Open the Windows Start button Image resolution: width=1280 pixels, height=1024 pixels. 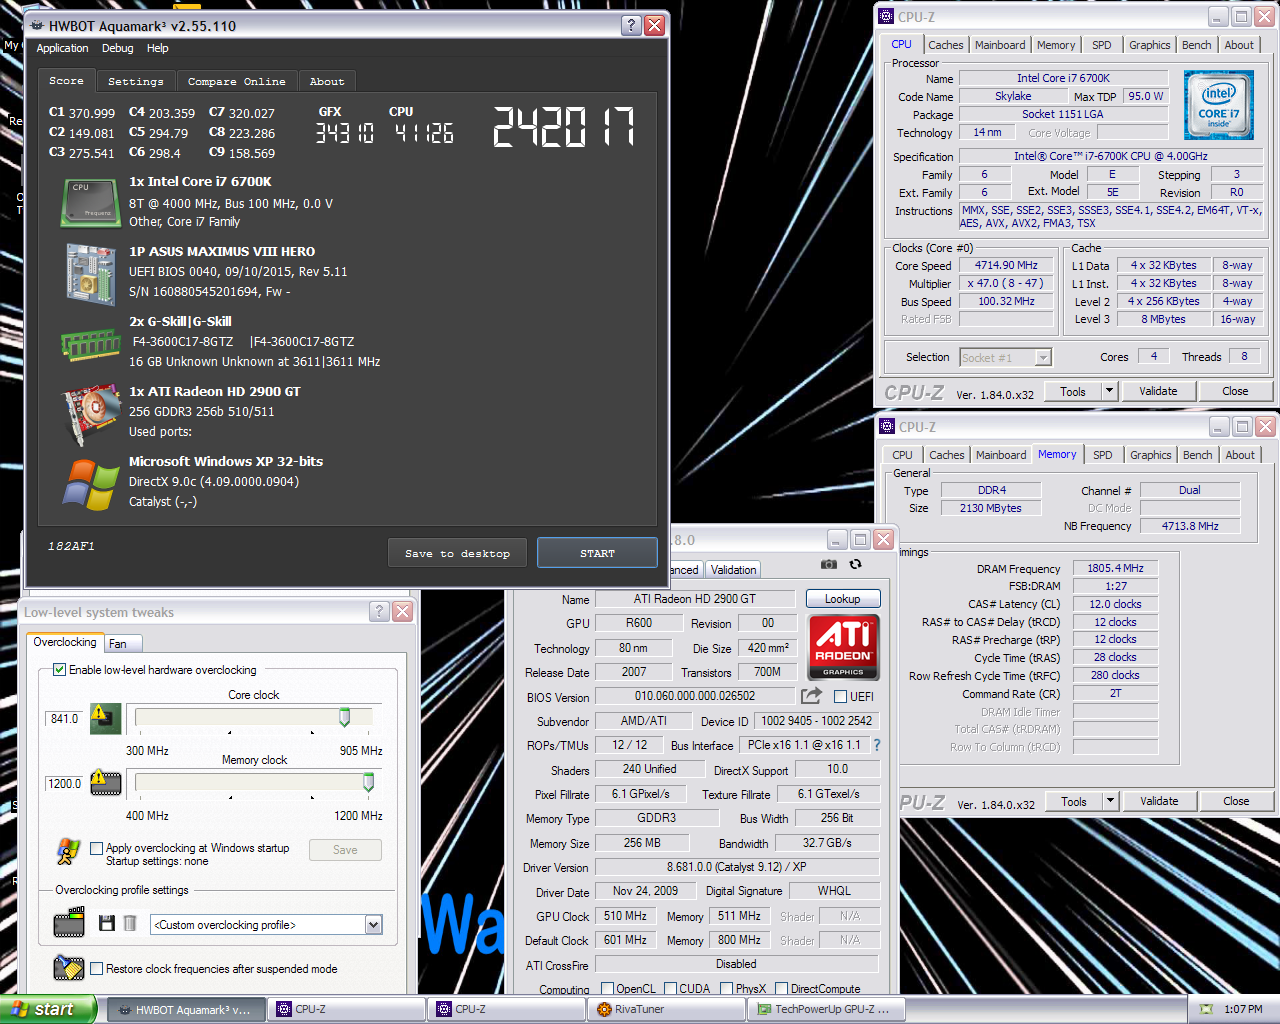point(48,1009)
